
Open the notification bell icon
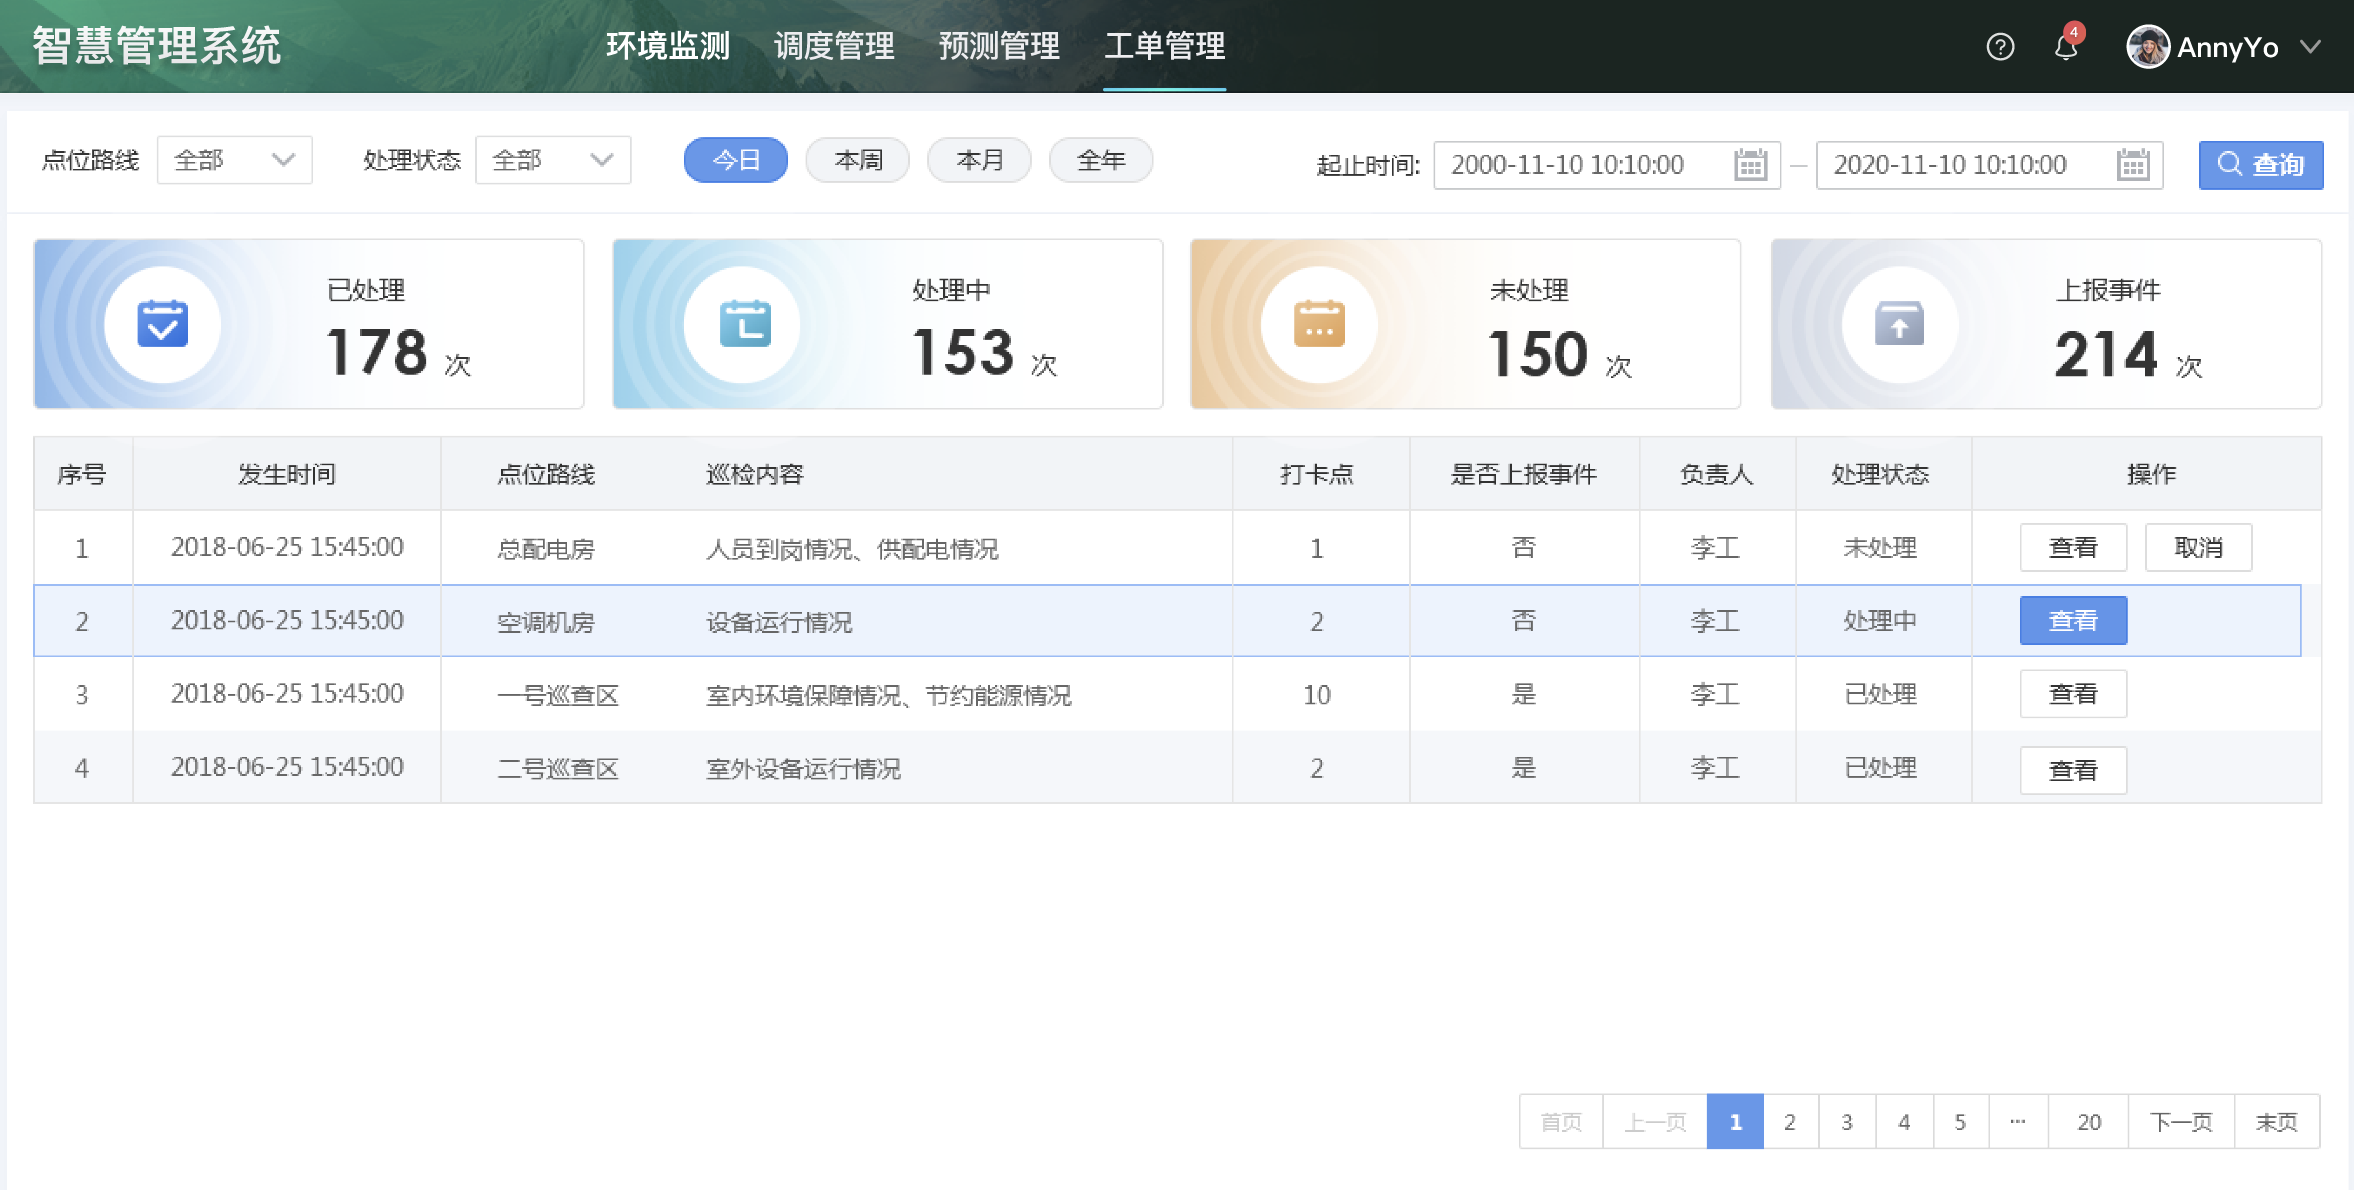[x=2066, y=47]
